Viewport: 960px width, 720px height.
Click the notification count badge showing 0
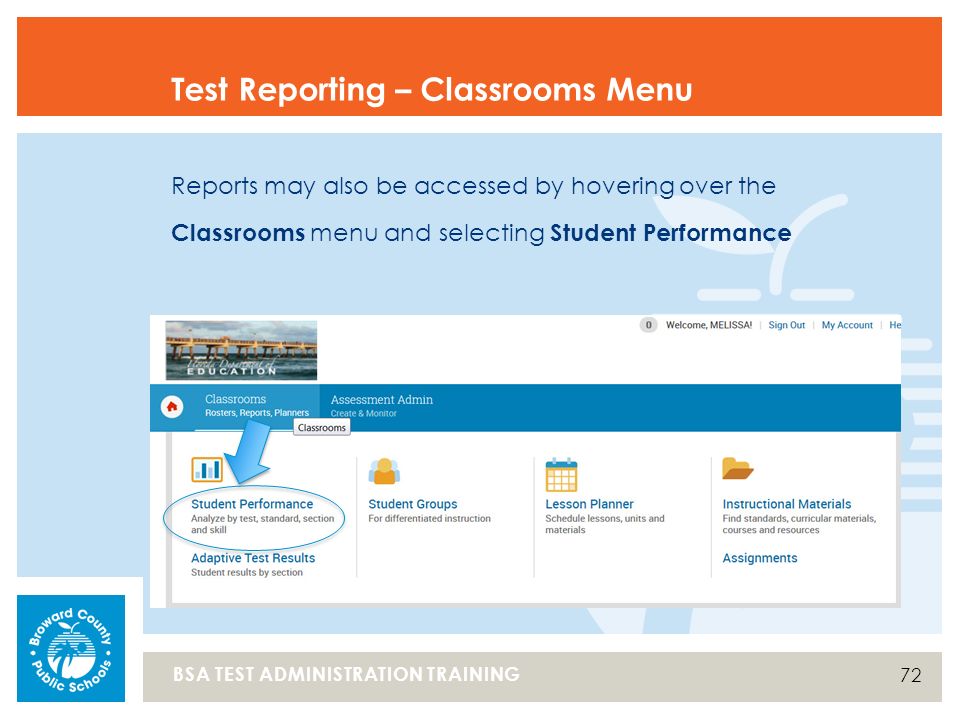coord(648,325)
